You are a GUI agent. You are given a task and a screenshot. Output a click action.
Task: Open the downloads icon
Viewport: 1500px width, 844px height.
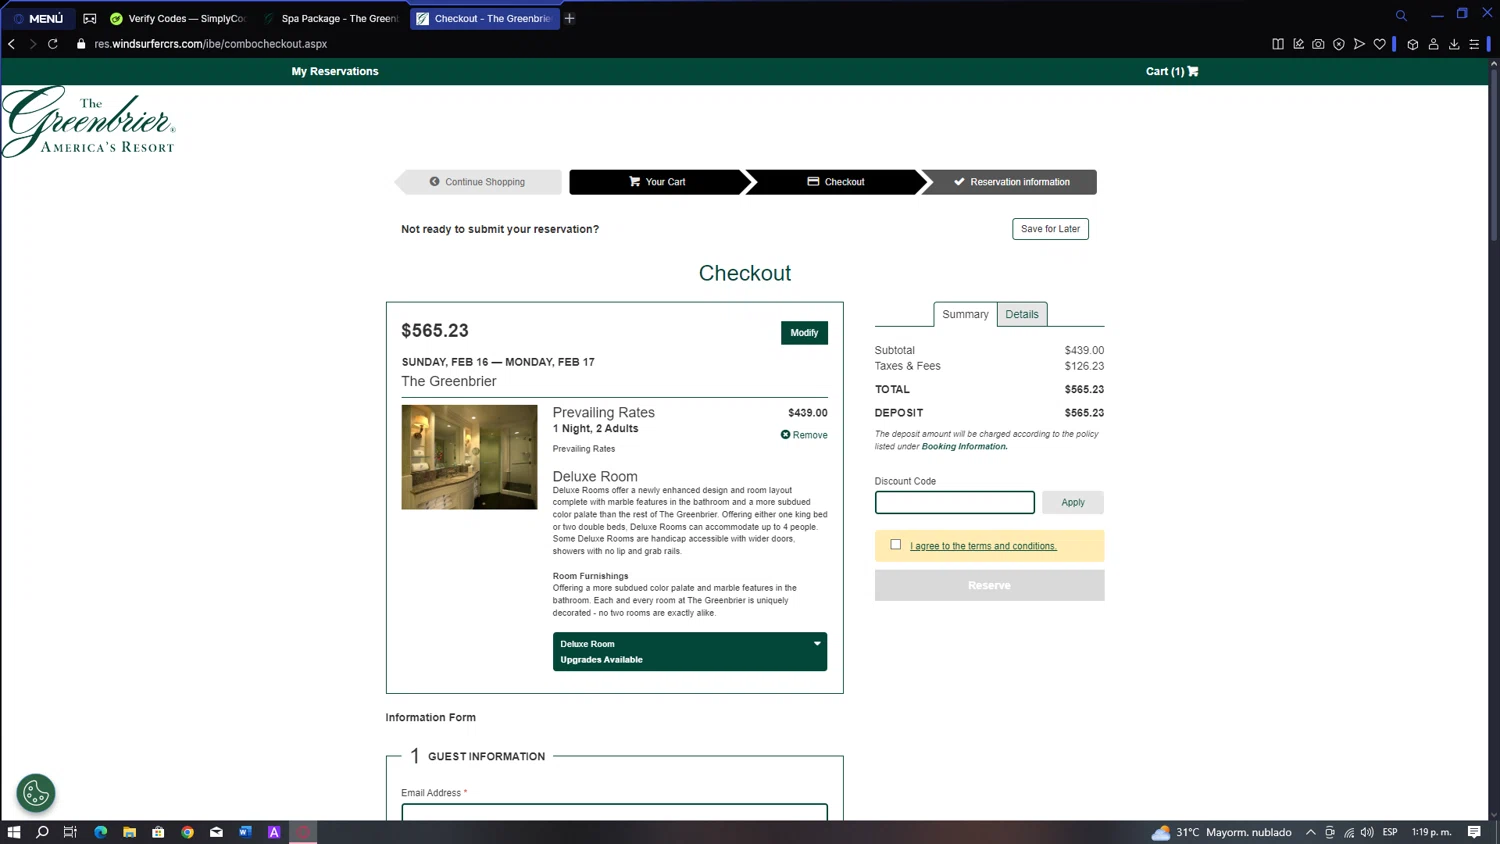coord(1454,44)
